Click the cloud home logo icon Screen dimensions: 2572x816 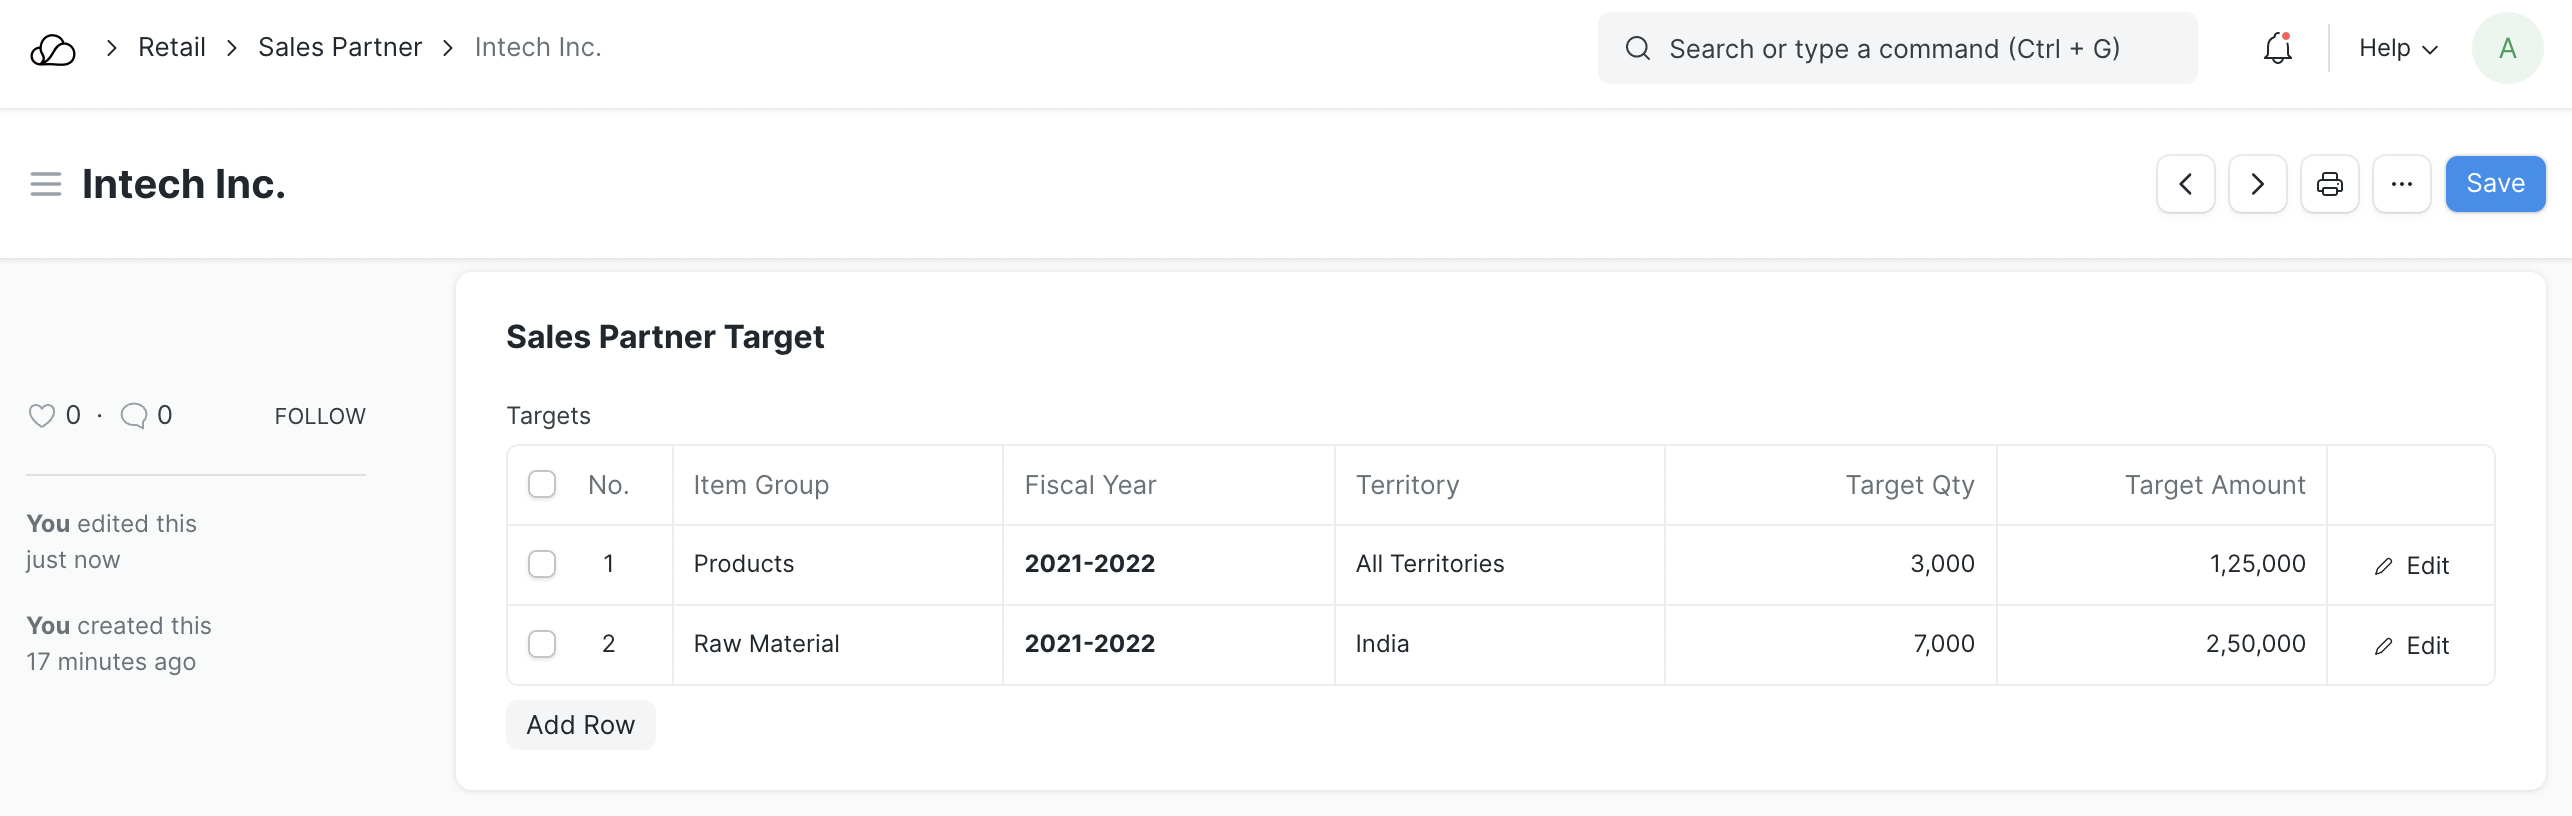(x=53, y=49)
